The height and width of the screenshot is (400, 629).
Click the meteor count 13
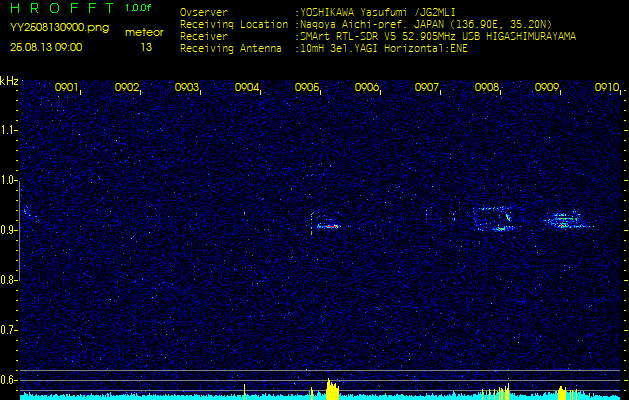(x=146, y=47)
